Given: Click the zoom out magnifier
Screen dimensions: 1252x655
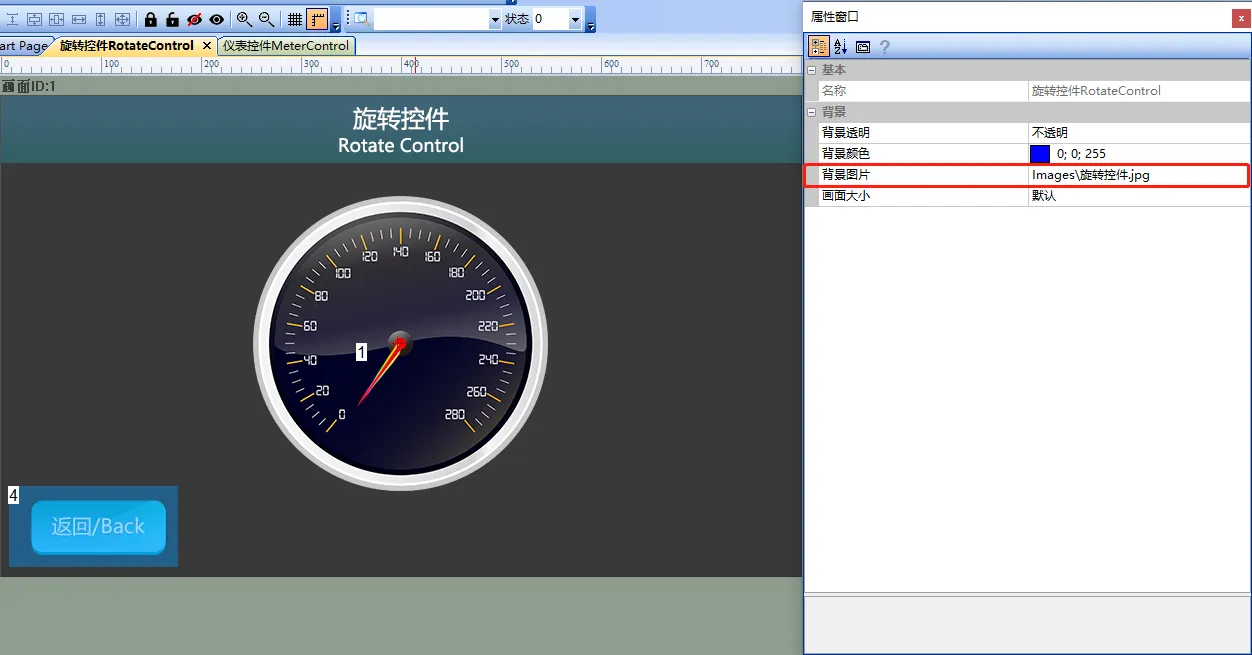Looking at the screenshot, I should [267, 19].
